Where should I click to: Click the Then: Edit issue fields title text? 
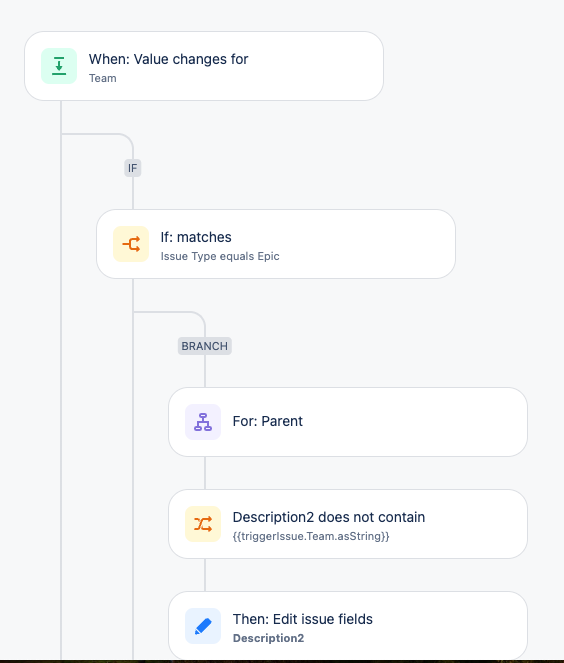[303, 619]
